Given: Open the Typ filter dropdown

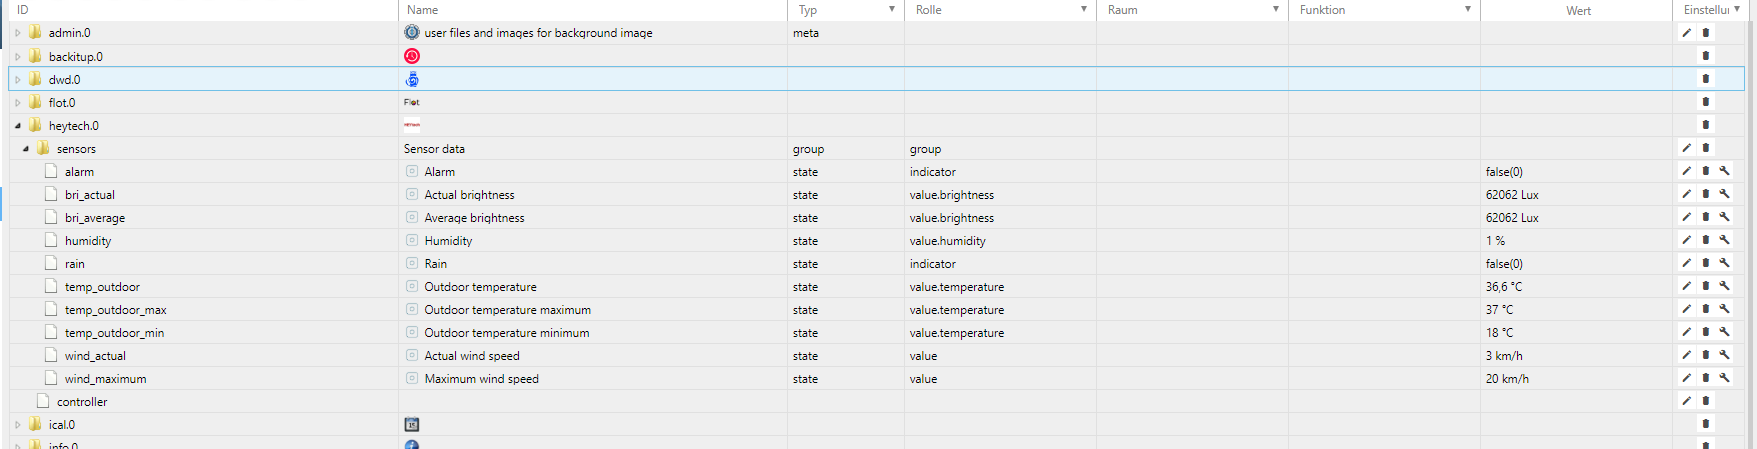Looking at the screenshot, I should pyautogui.click(x=892, y=10).
